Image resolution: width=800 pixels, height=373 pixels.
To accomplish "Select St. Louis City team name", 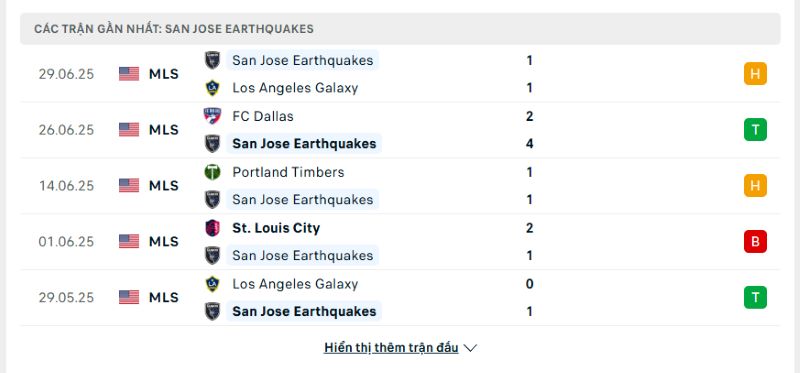I will pyautogui.click(x=276, y=228).
